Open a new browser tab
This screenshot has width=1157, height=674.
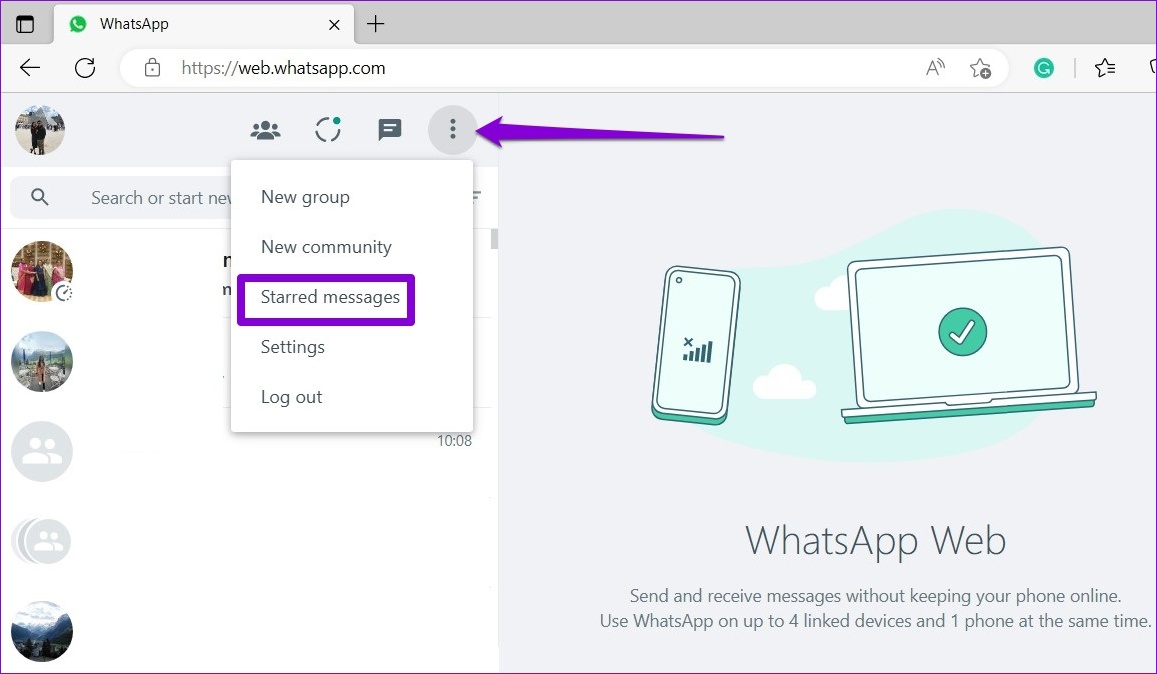(x=376, y=24)
